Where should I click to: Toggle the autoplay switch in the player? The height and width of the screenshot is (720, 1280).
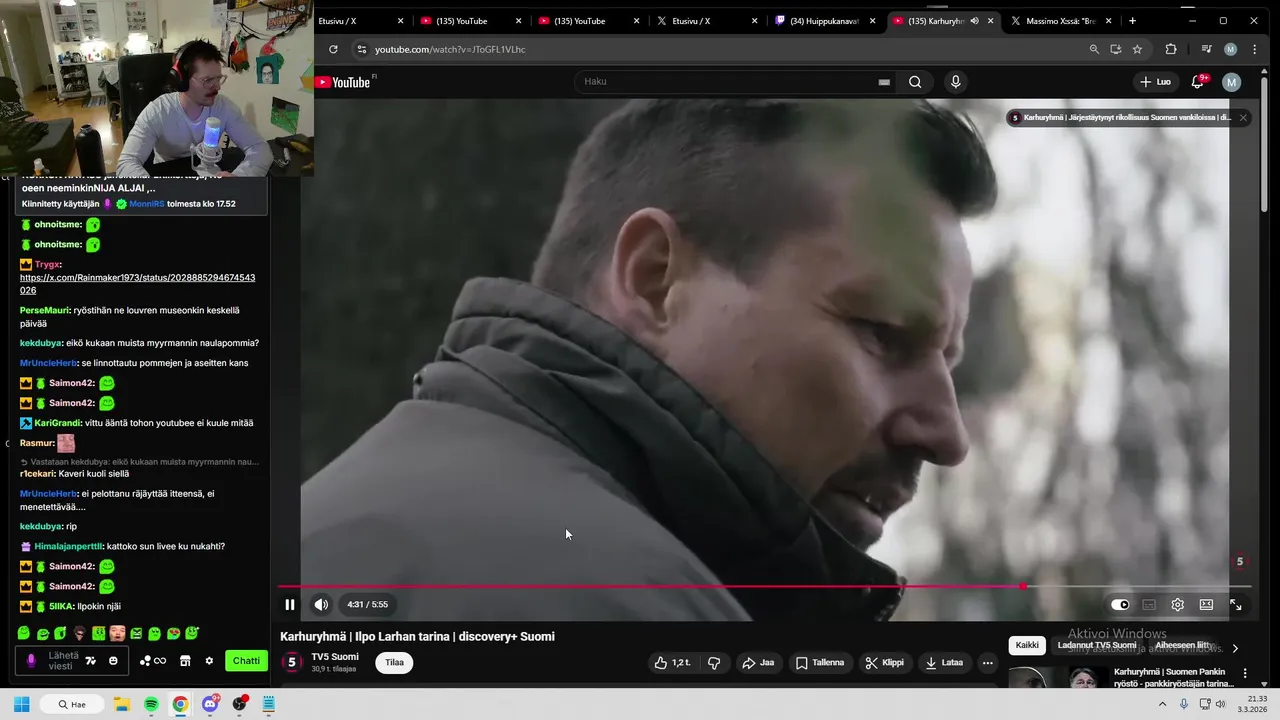(1120, 604)
